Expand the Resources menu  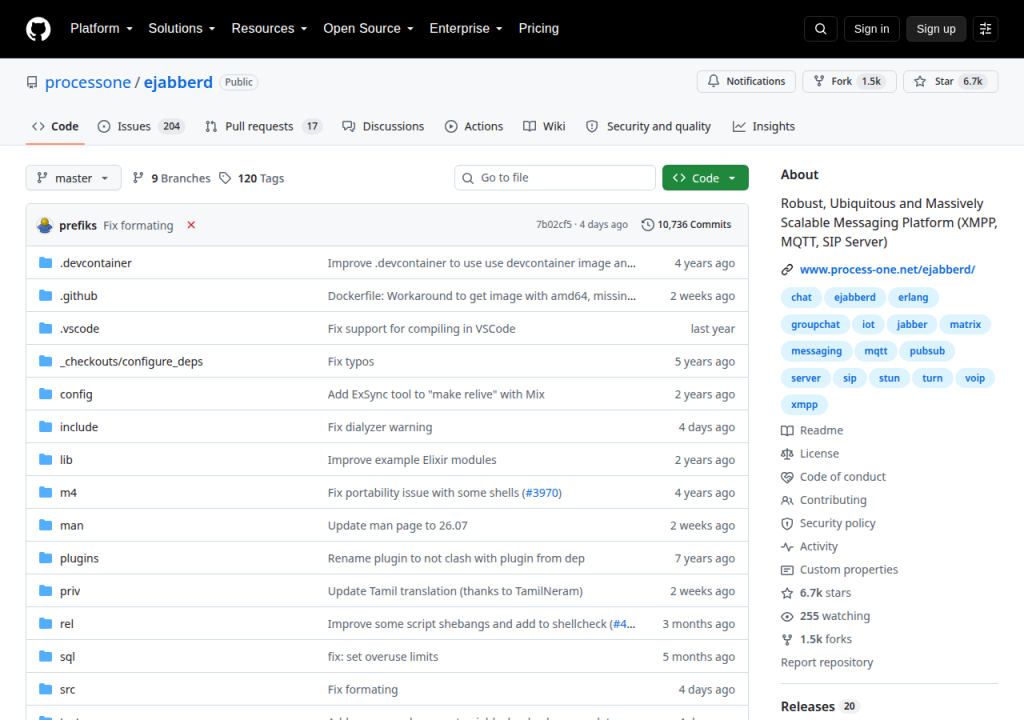[269, 29]
